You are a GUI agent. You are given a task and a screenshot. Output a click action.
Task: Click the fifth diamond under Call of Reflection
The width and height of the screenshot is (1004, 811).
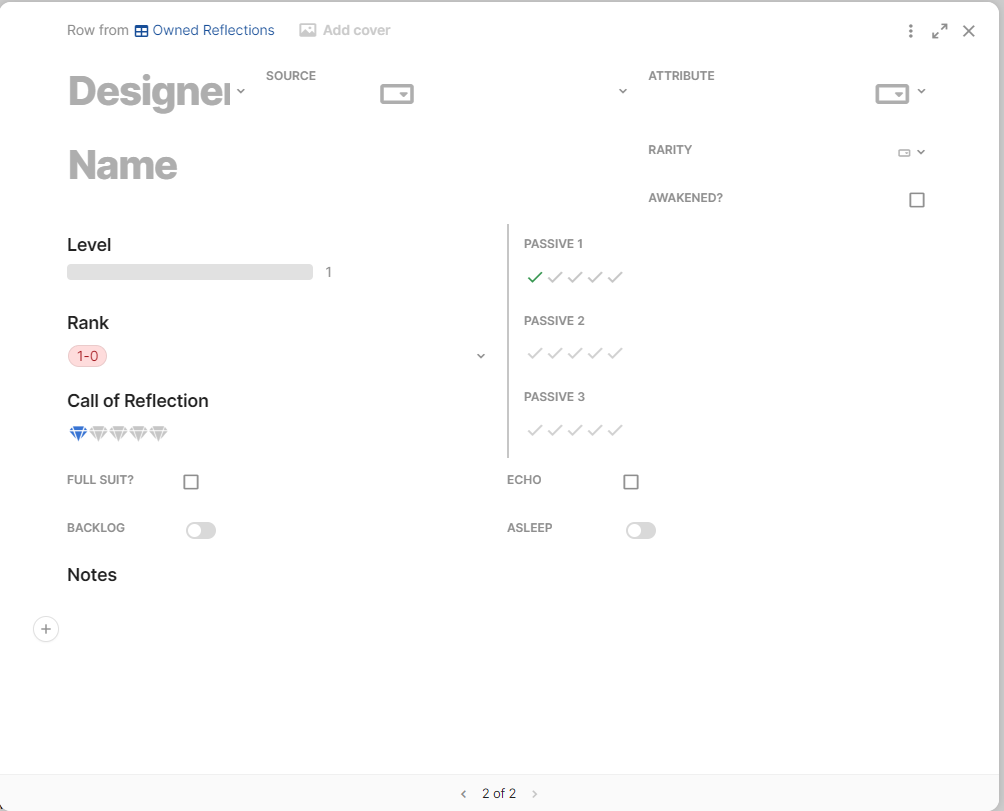pos(158,433)
